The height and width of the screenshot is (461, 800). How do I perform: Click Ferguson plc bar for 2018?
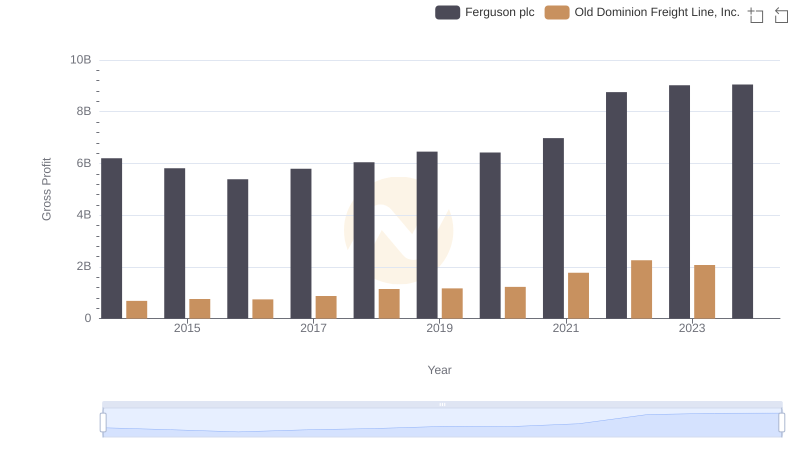click(x=364, y=240)
